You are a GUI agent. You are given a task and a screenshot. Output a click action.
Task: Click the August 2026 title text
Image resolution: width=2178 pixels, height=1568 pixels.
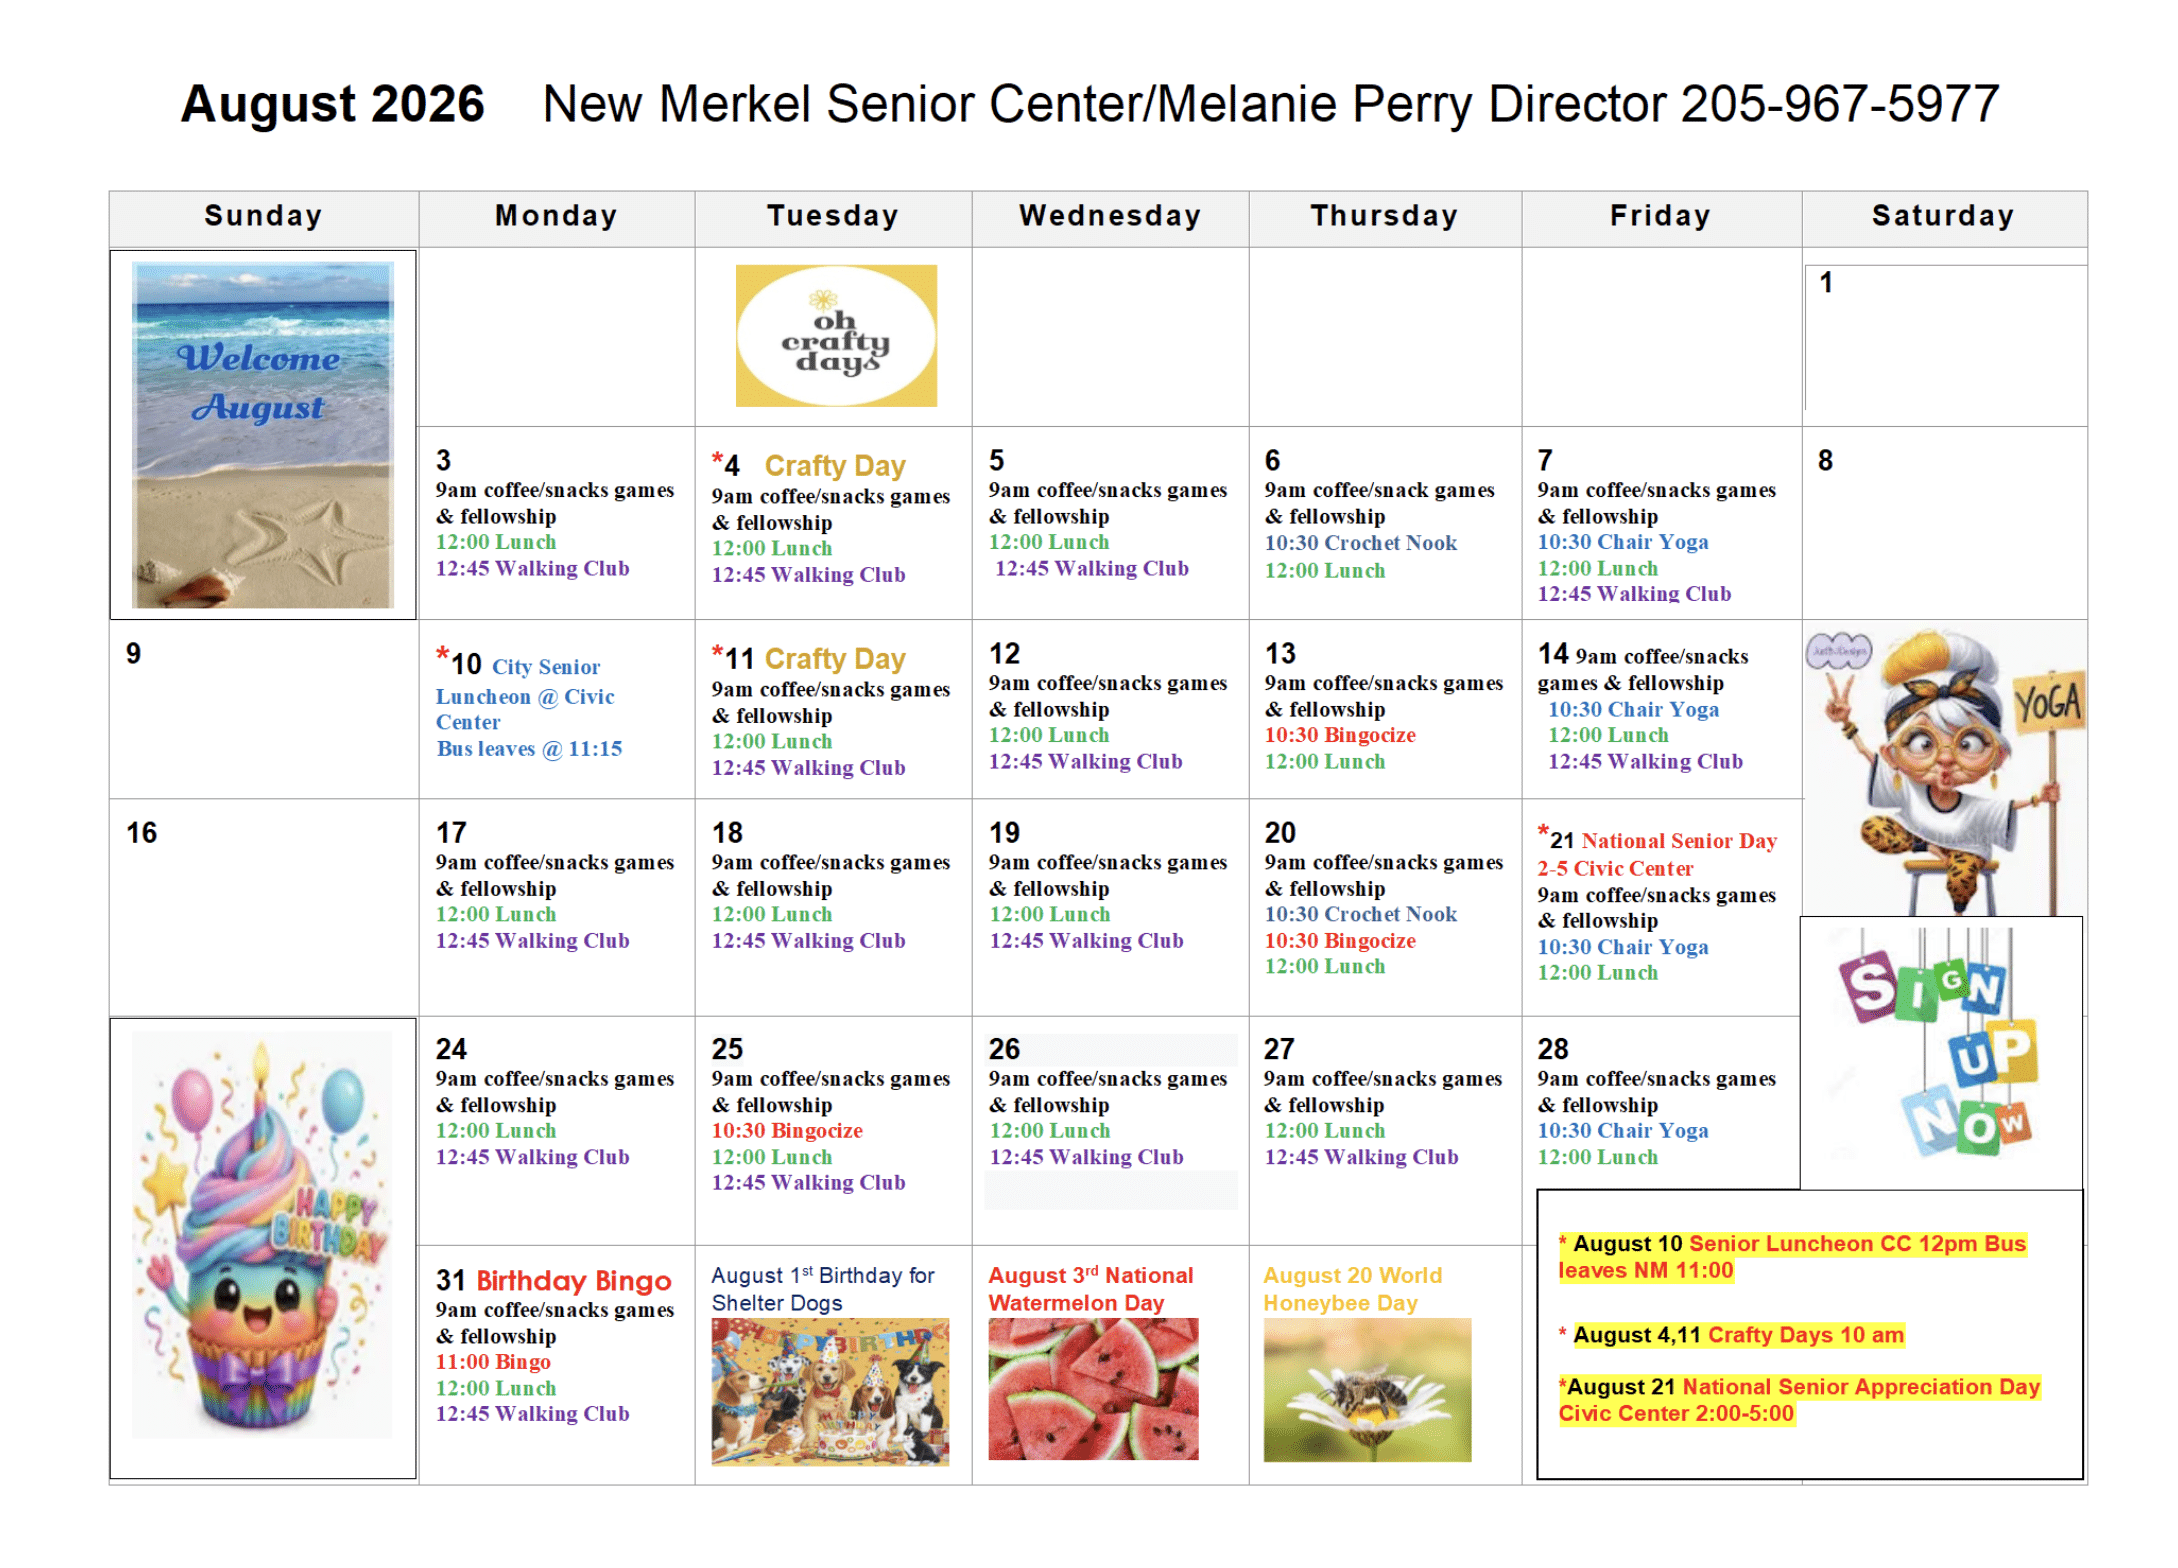332,104
